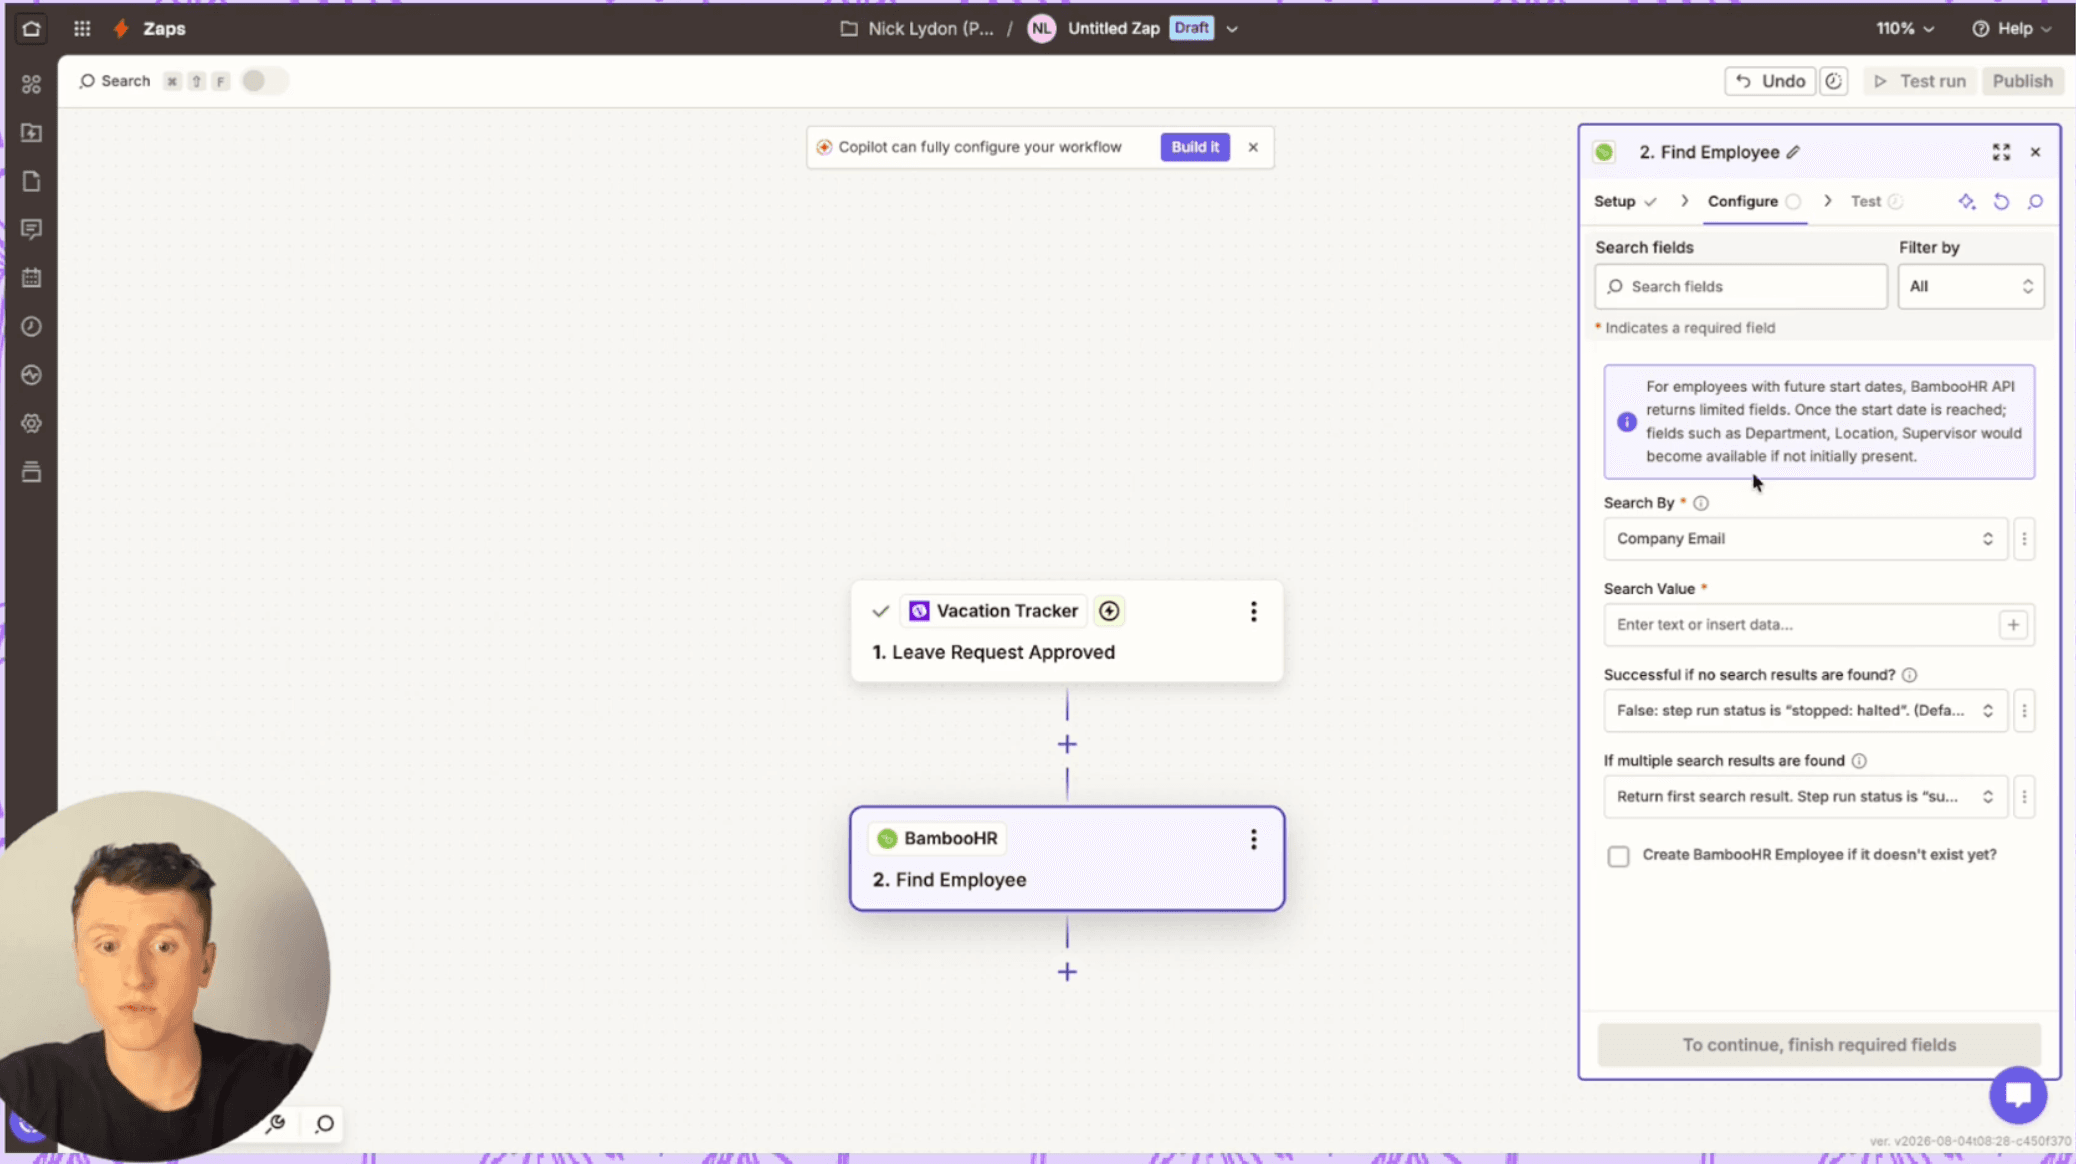Open options menu beside multiple-results dropdown
This screenshot has width=2076, height=1164.
point(2024,797)
